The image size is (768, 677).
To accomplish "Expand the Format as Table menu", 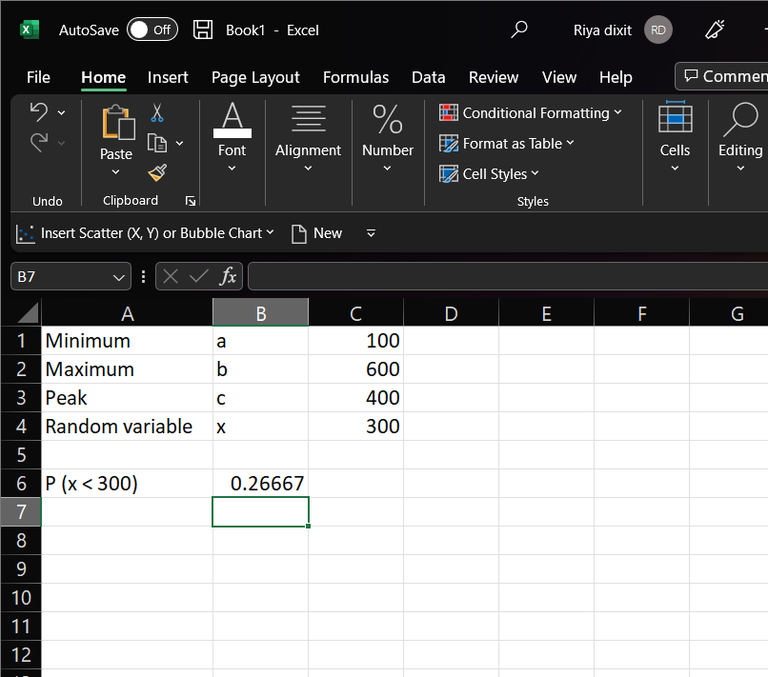I will point(507,143).
